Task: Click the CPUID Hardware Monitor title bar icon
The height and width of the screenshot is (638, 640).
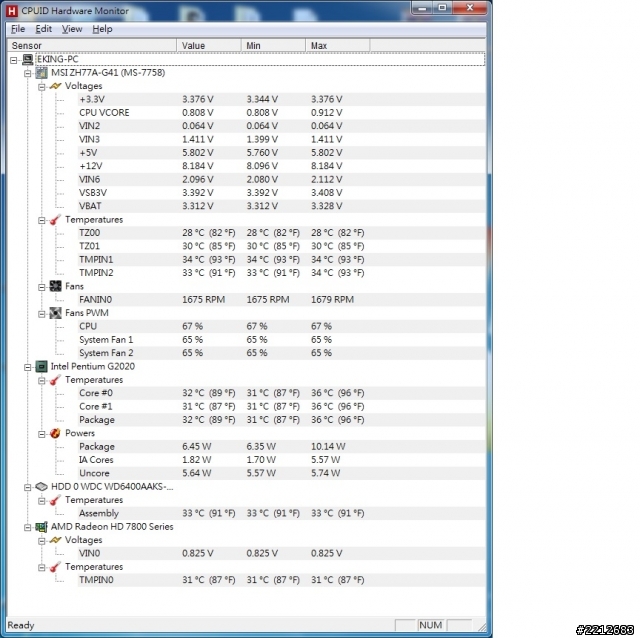Action: pyautogui.click(x=12, y=11)
